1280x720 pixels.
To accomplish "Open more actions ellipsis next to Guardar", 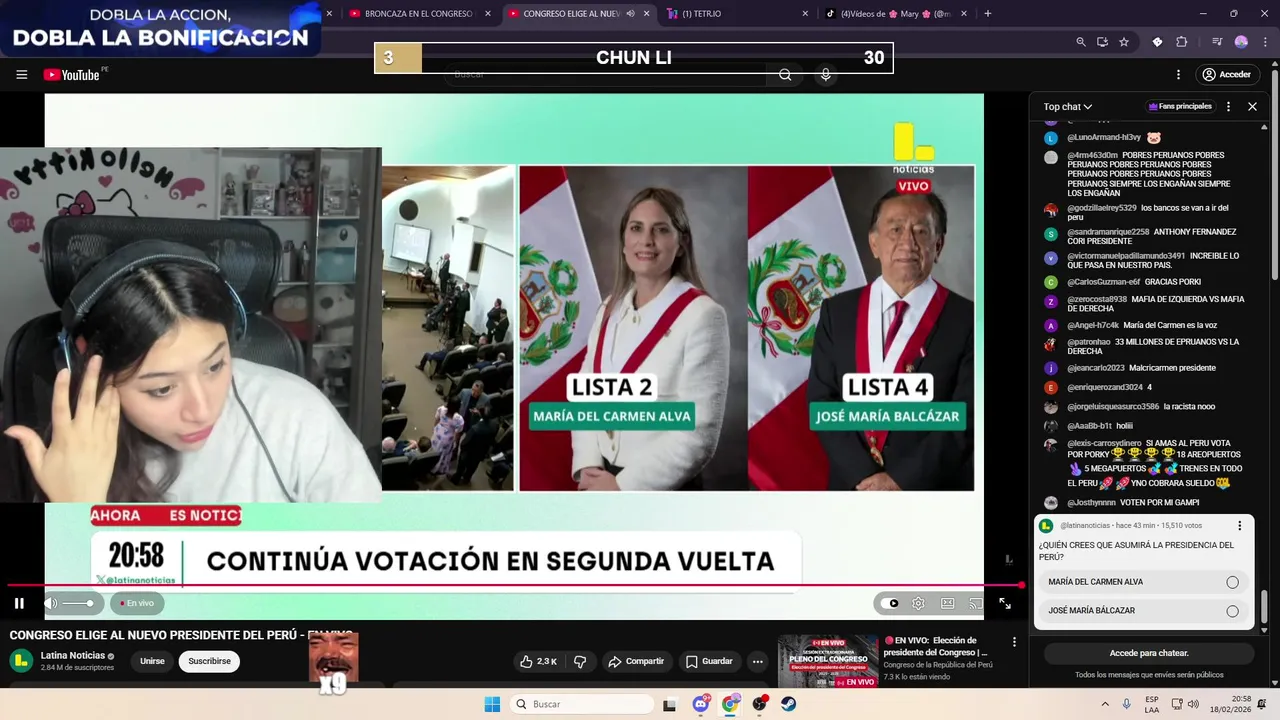I will coord(758,661).
